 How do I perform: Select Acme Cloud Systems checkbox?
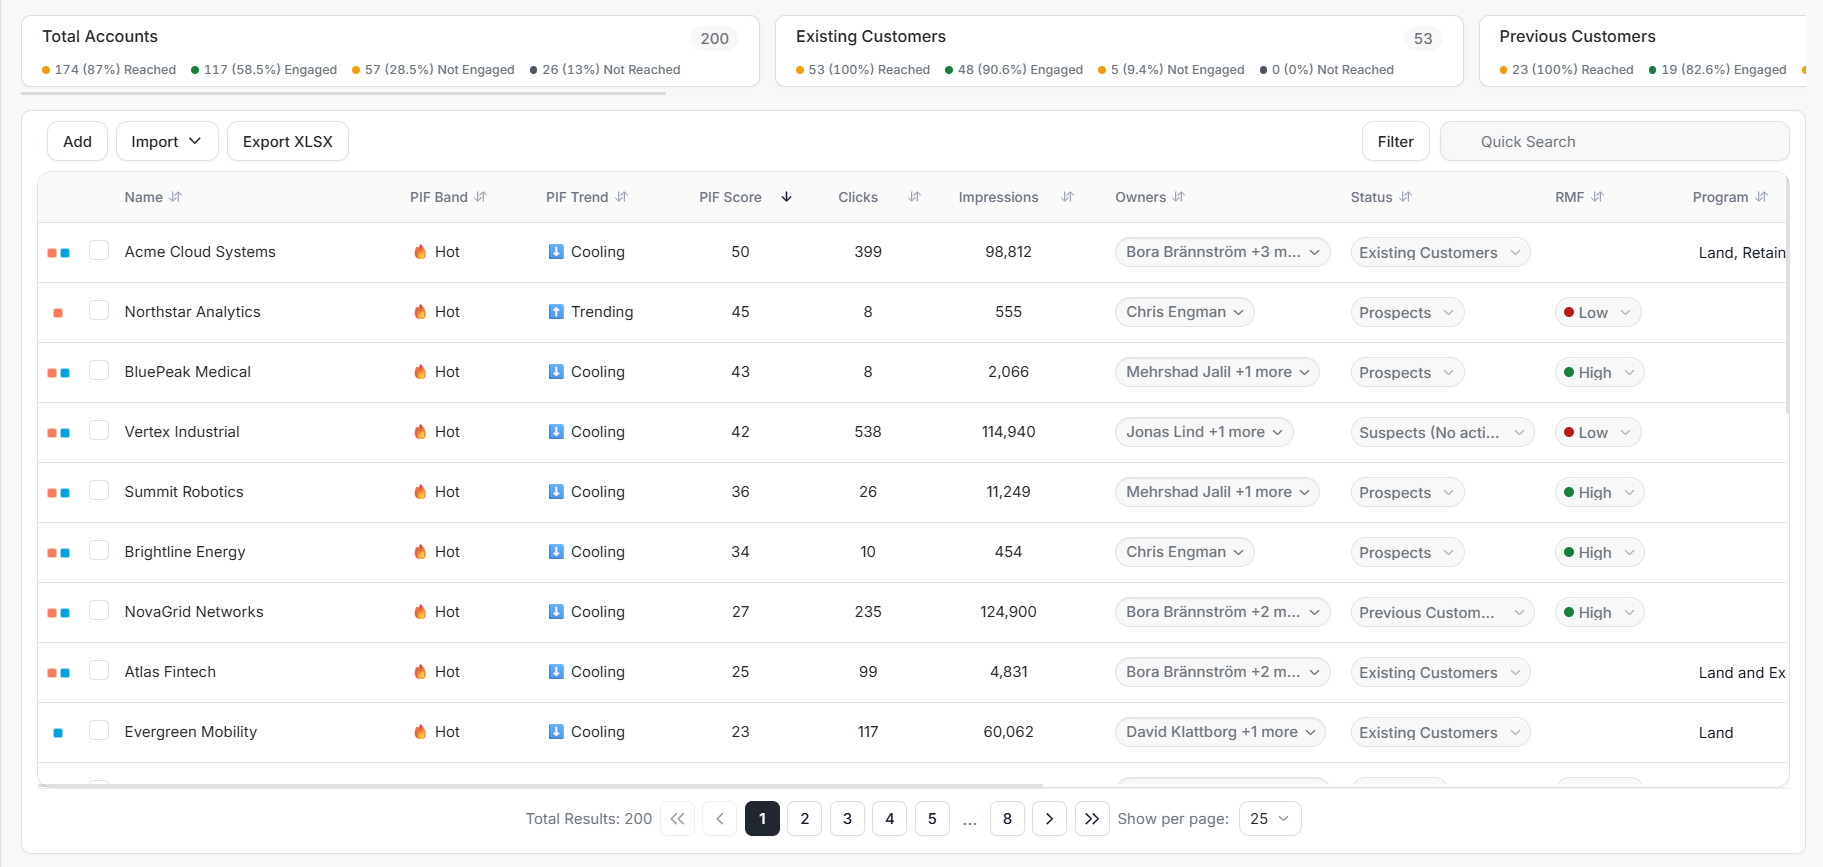tap(99, 250)
